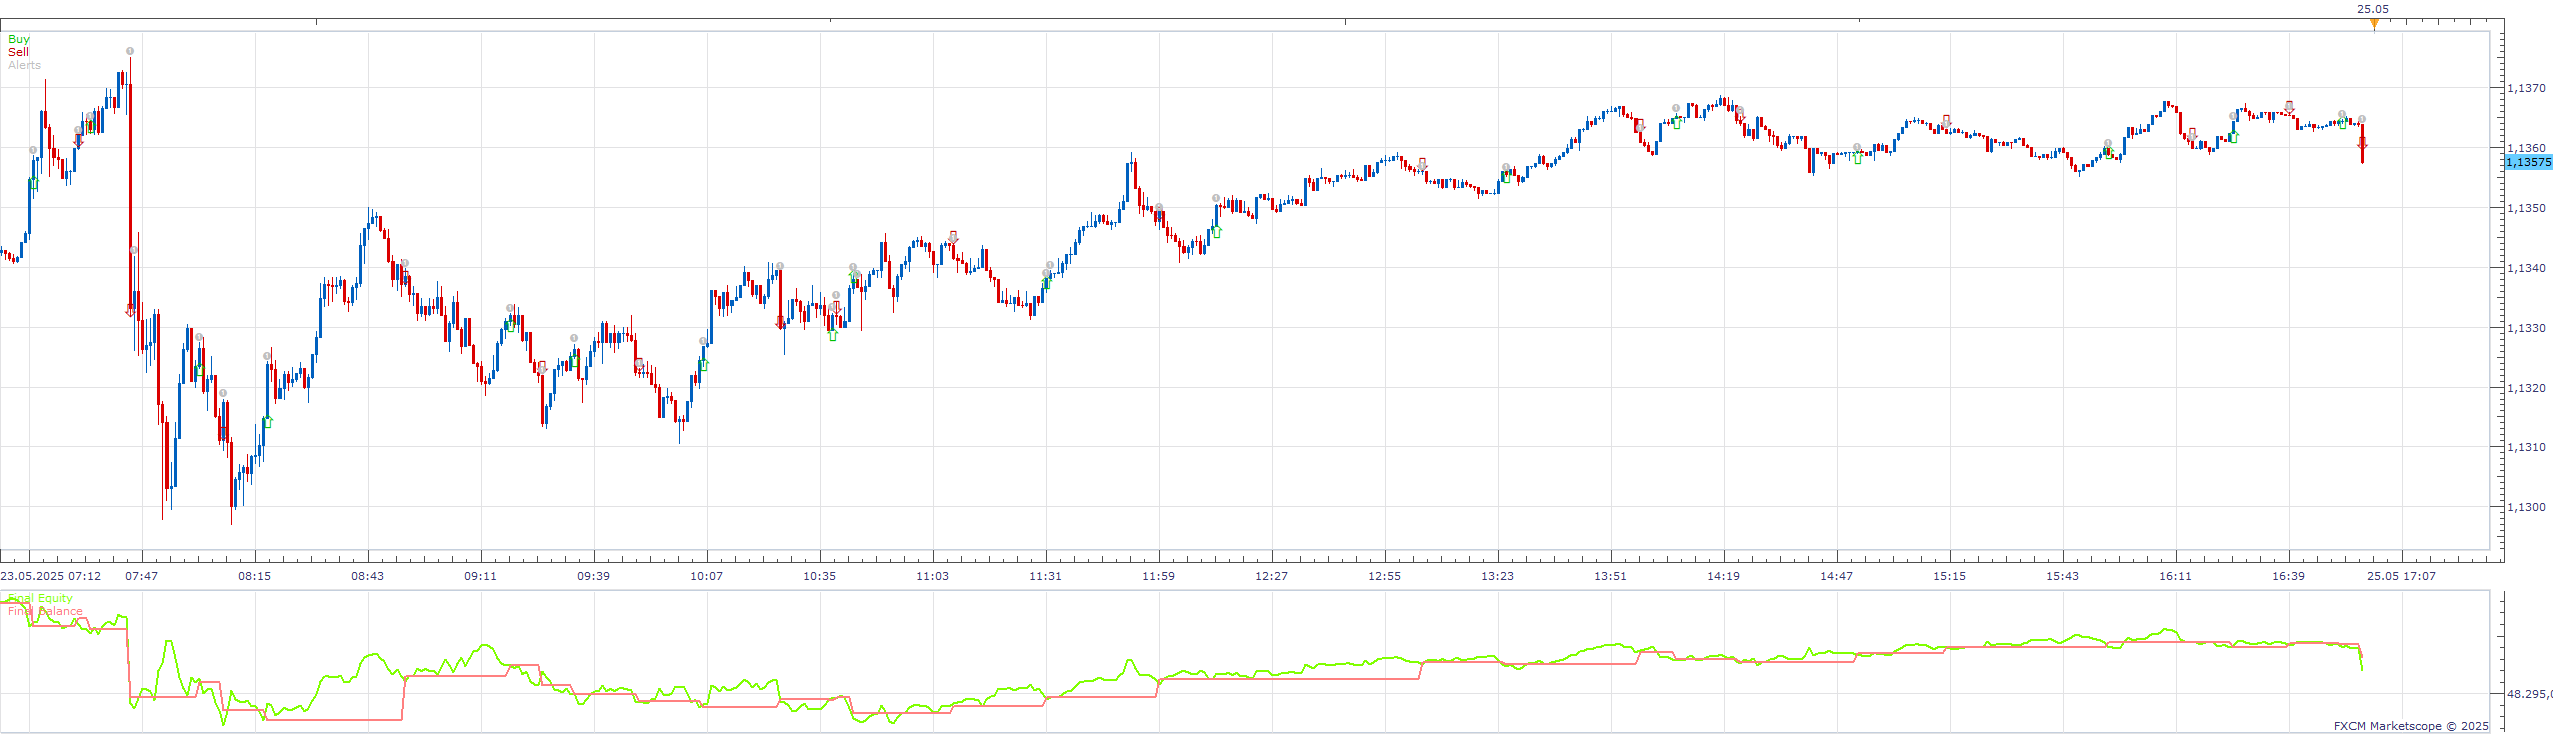
Task: Click the 14:47 time axis label
Action: click(x=1837, y=576)
